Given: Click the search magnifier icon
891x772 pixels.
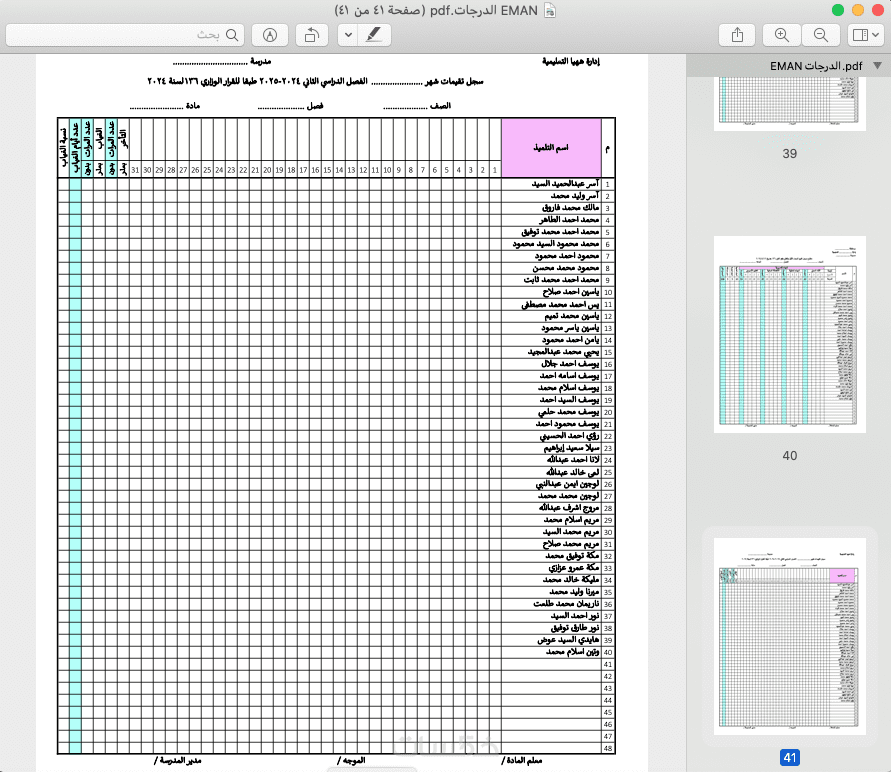Looking at the screenshot, I should point(232,35).
